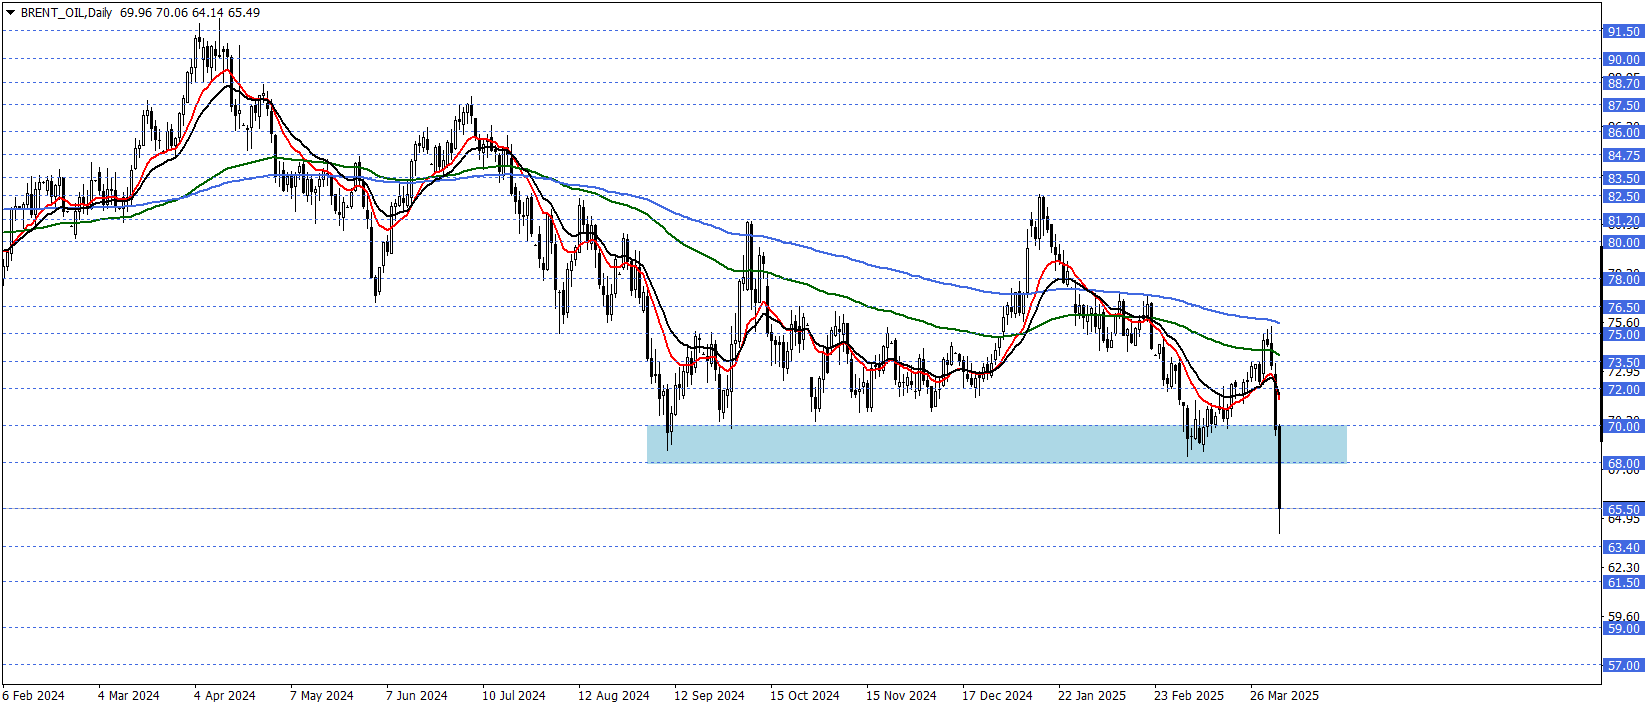
Task: Click the 7 May 2024 date label
Action: (x=322, y=696)
